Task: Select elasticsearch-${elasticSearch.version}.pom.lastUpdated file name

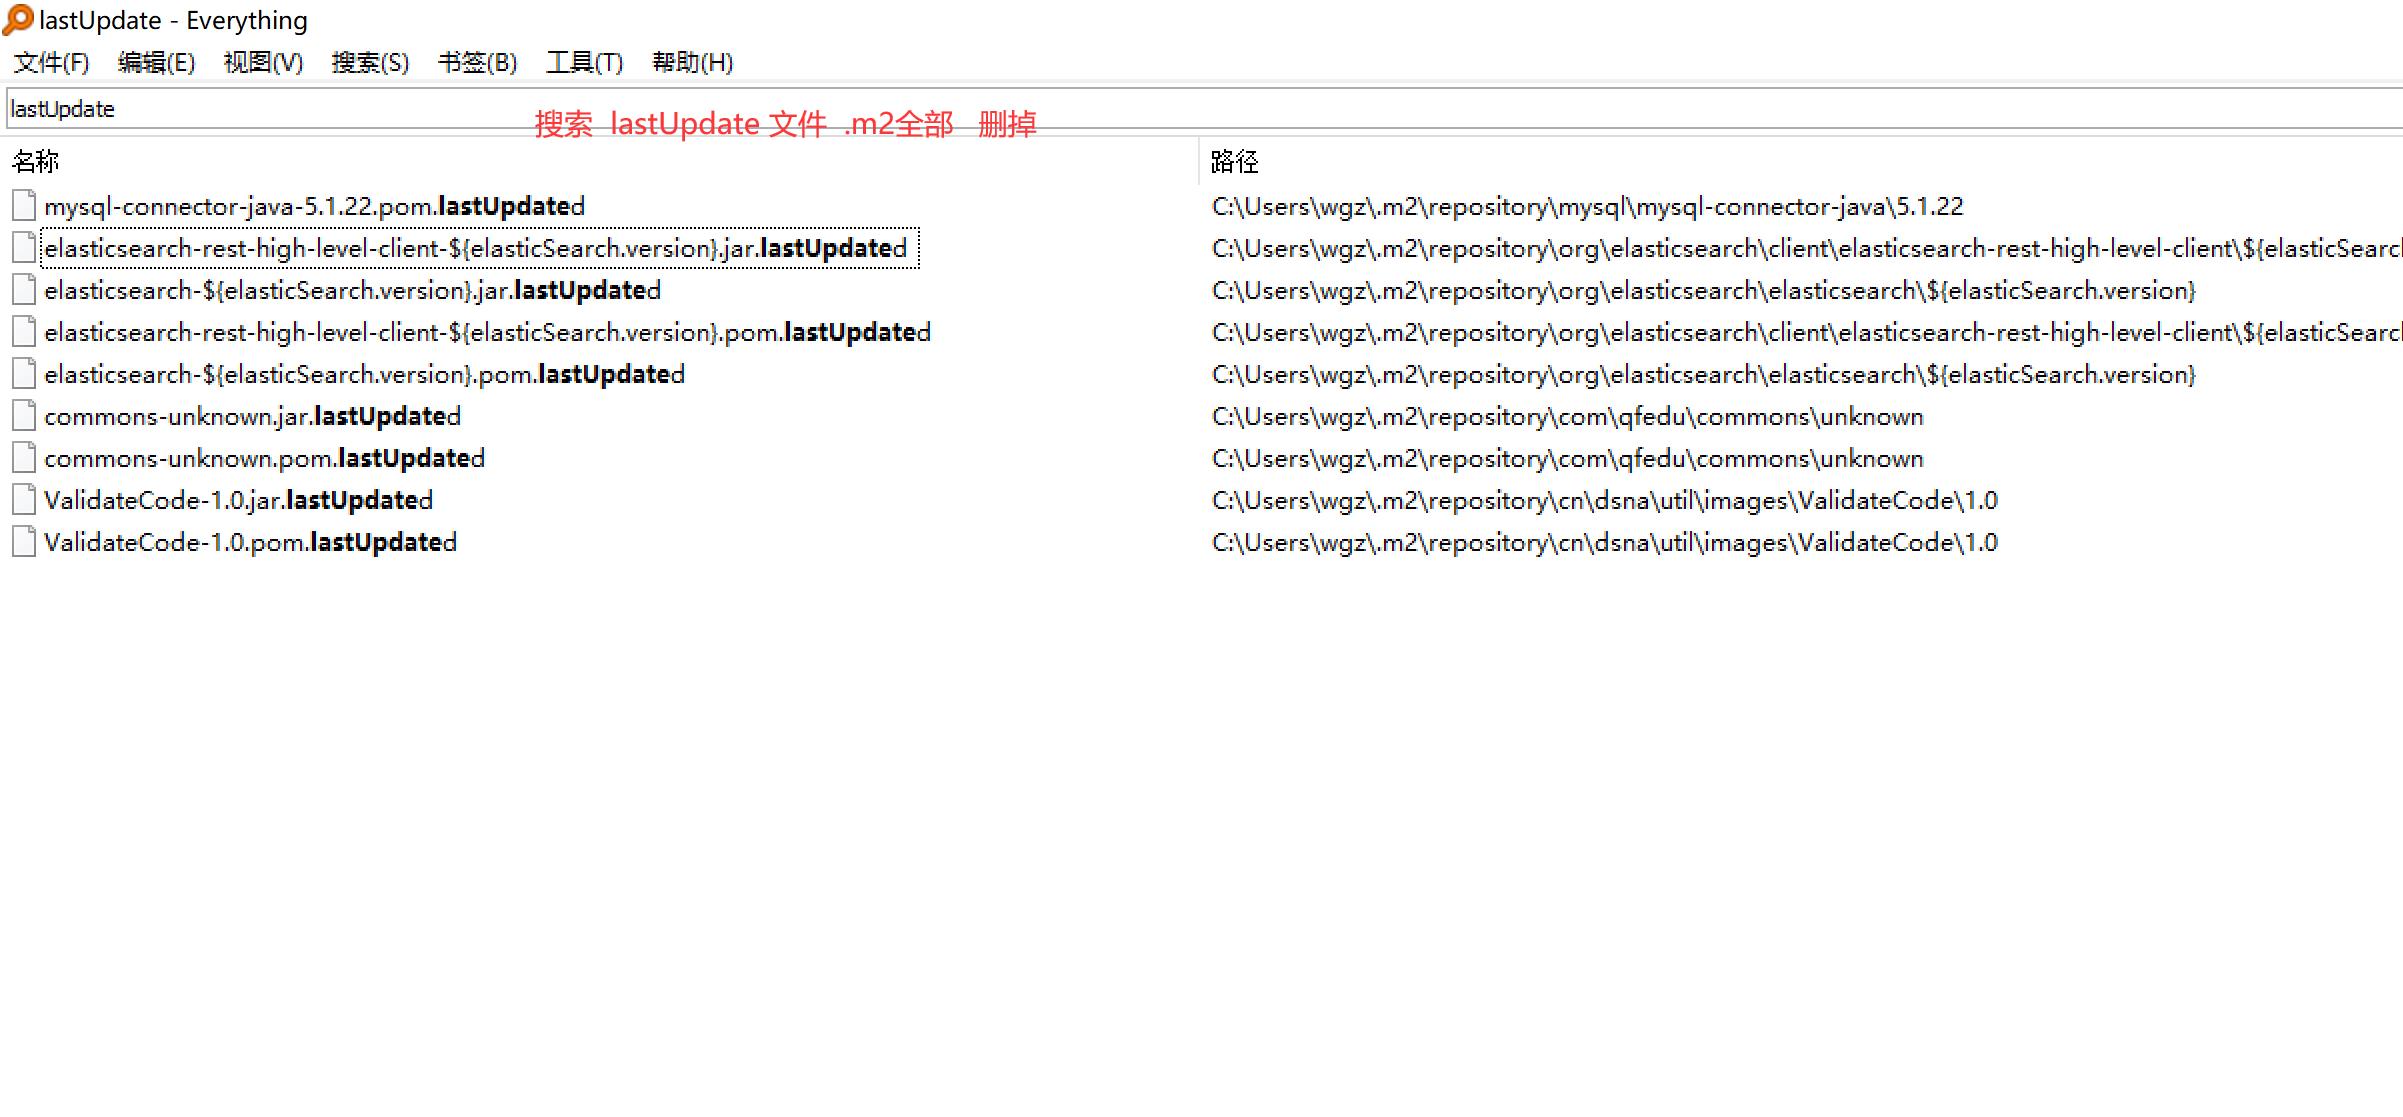Action: 364,374
